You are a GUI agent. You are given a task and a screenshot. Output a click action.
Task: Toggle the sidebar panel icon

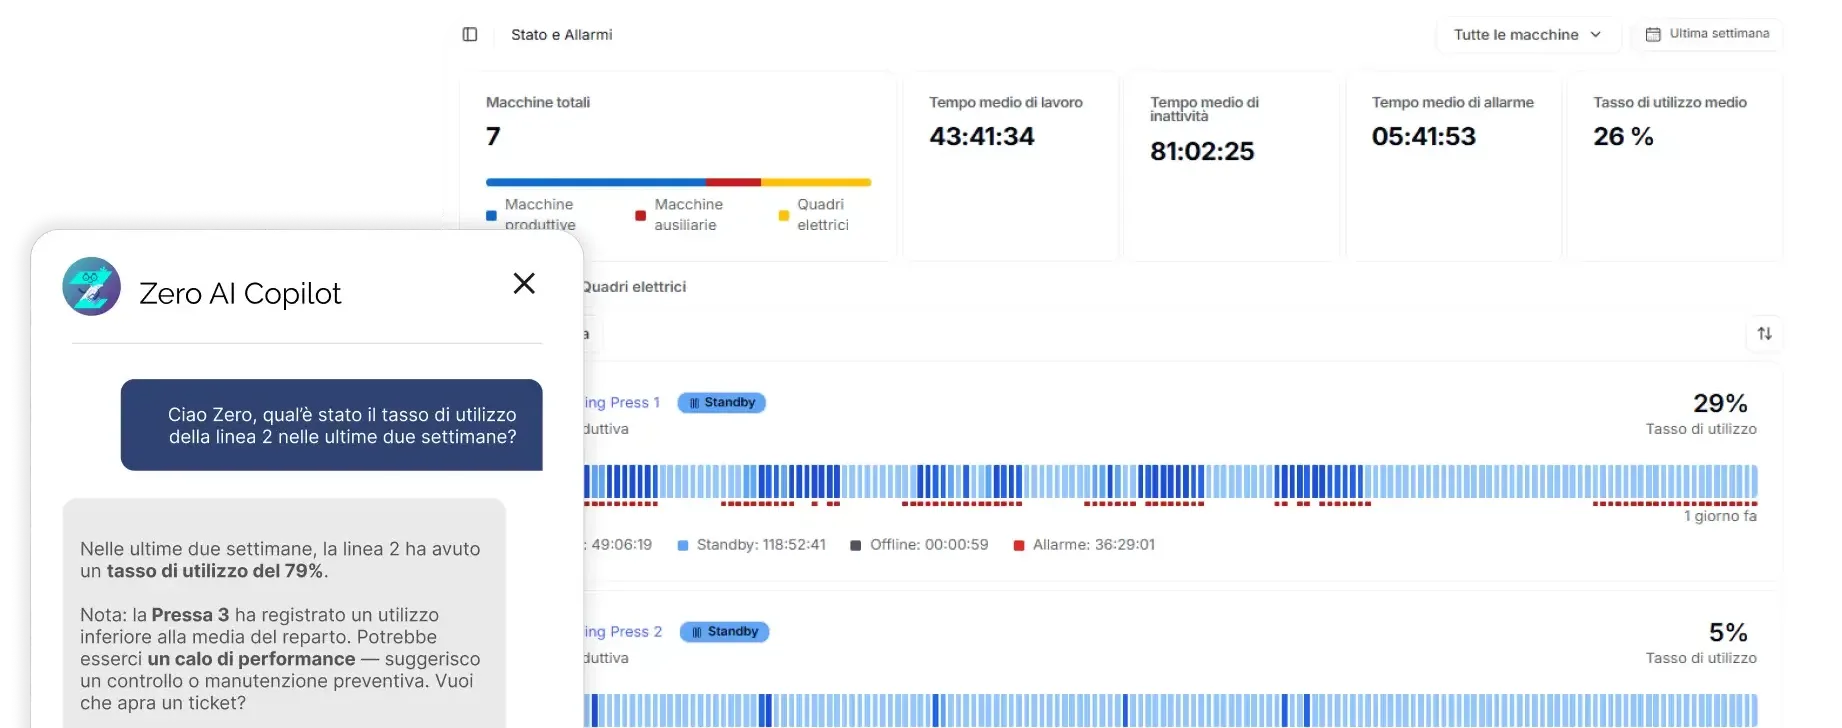click(470, 35)
